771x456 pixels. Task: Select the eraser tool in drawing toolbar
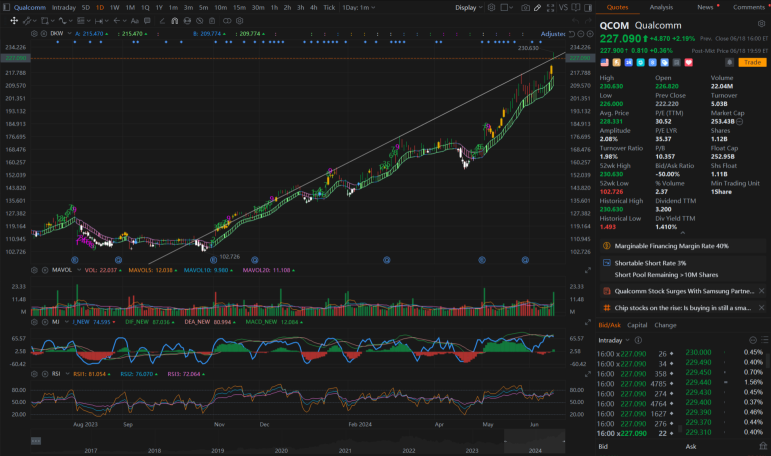pos(162,21)
